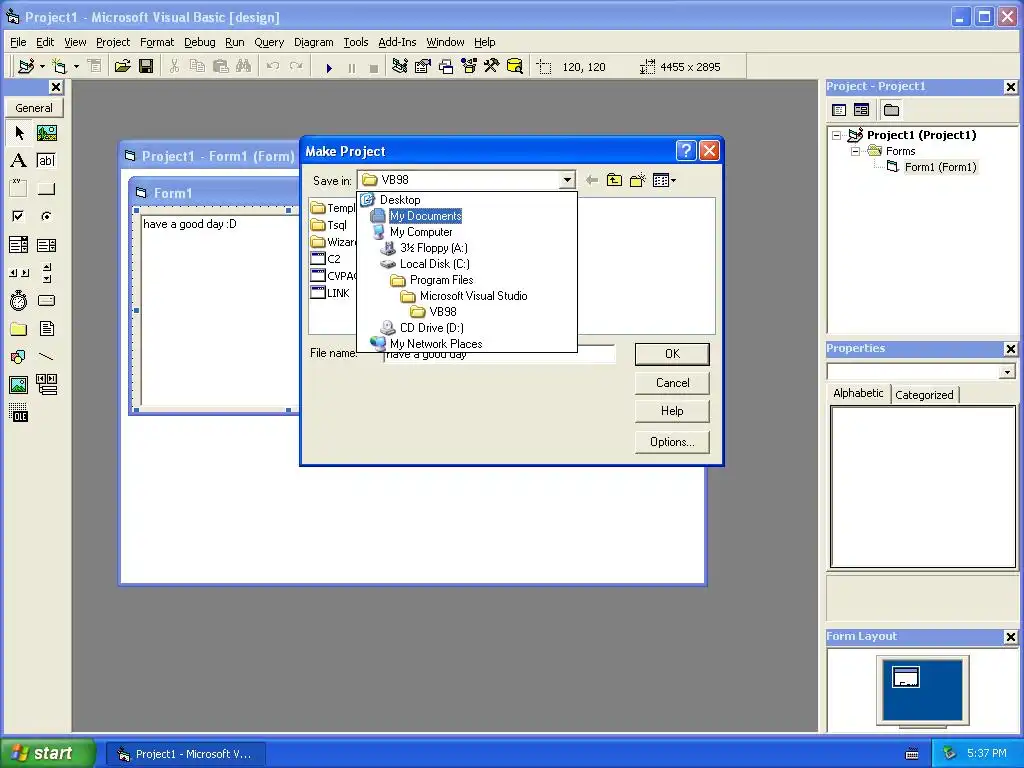Expand the Save in combo box arrow
The width and height of the screenshot is (1024, 768).
tap(567, 180)
